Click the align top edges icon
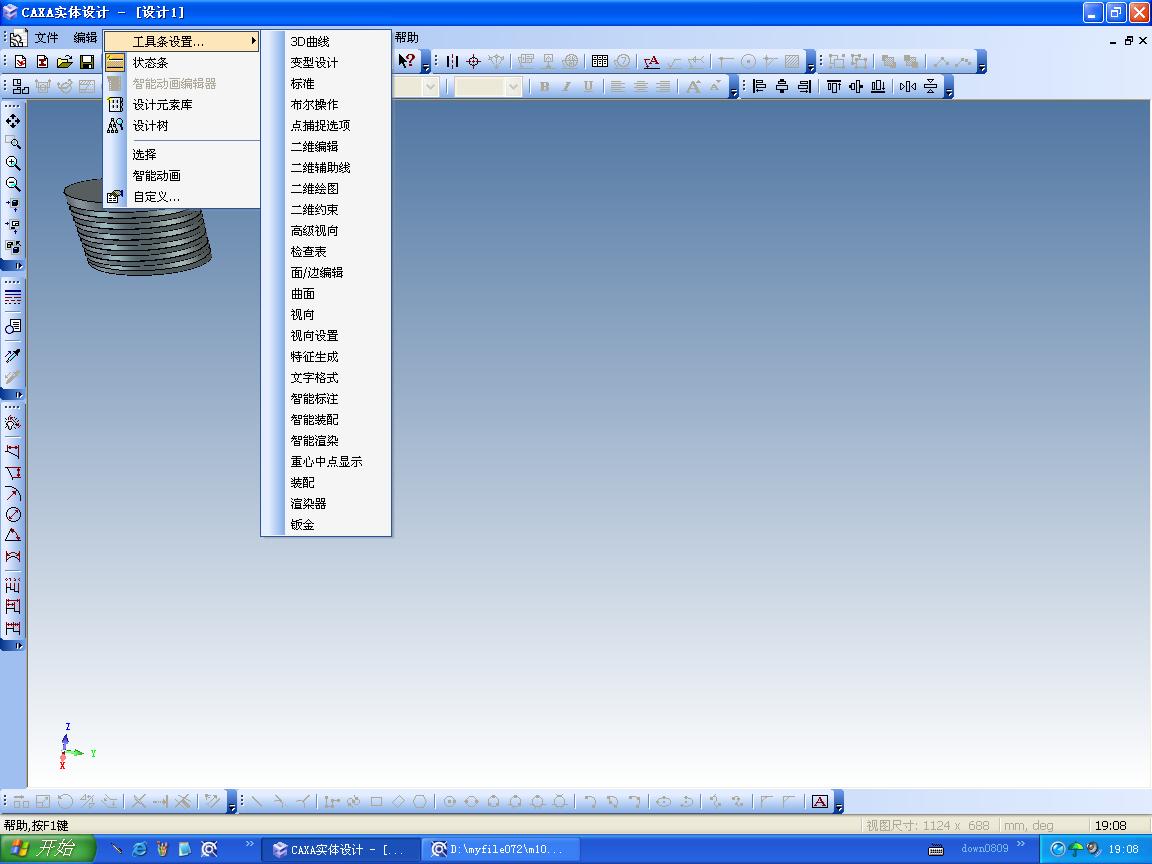This screenshot has width=1152, height=864. point(834,87)
